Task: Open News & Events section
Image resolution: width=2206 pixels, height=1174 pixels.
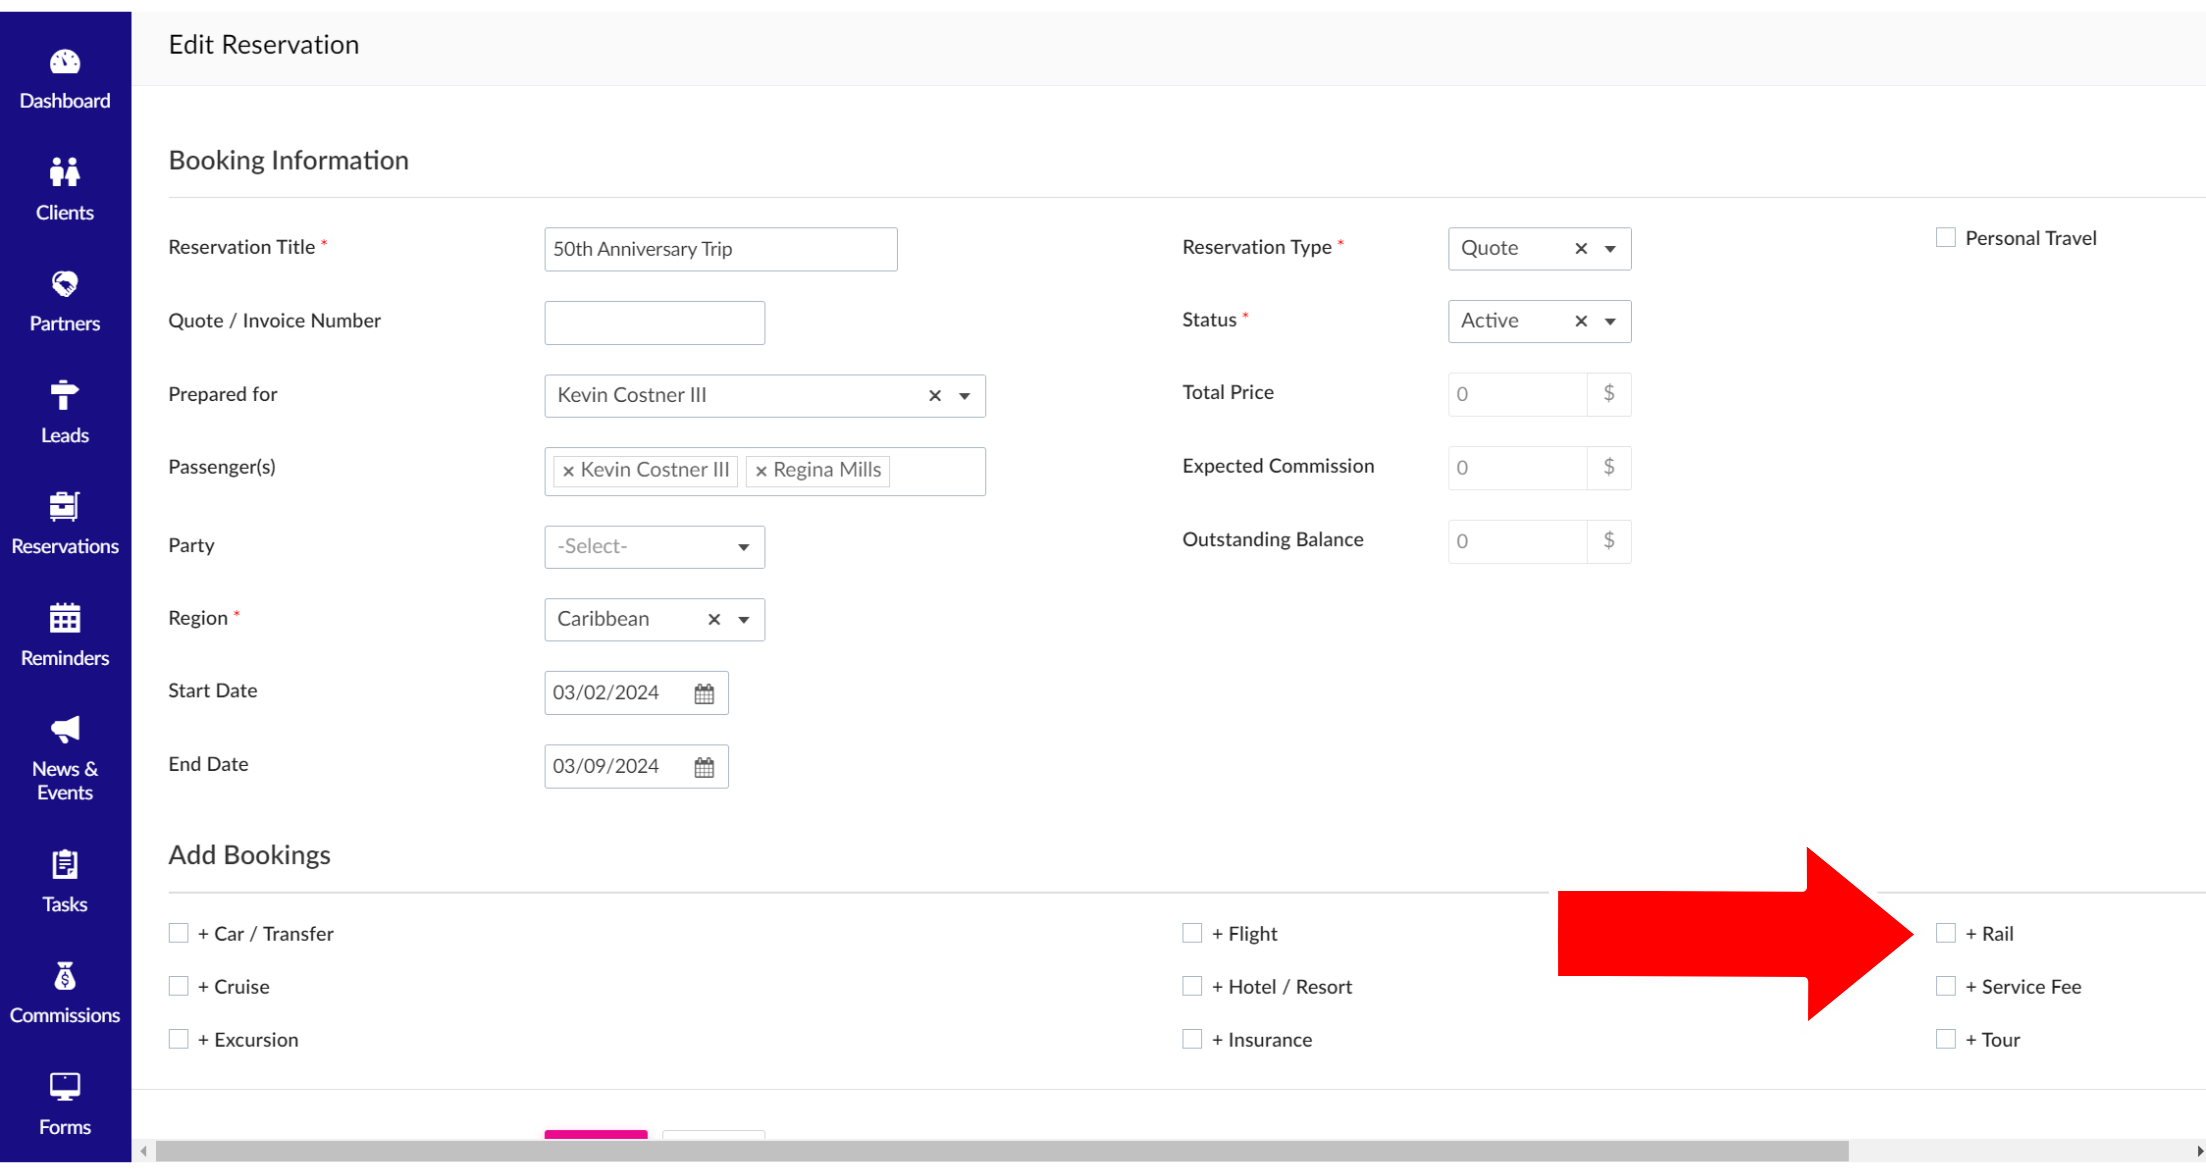Action: 65,758
